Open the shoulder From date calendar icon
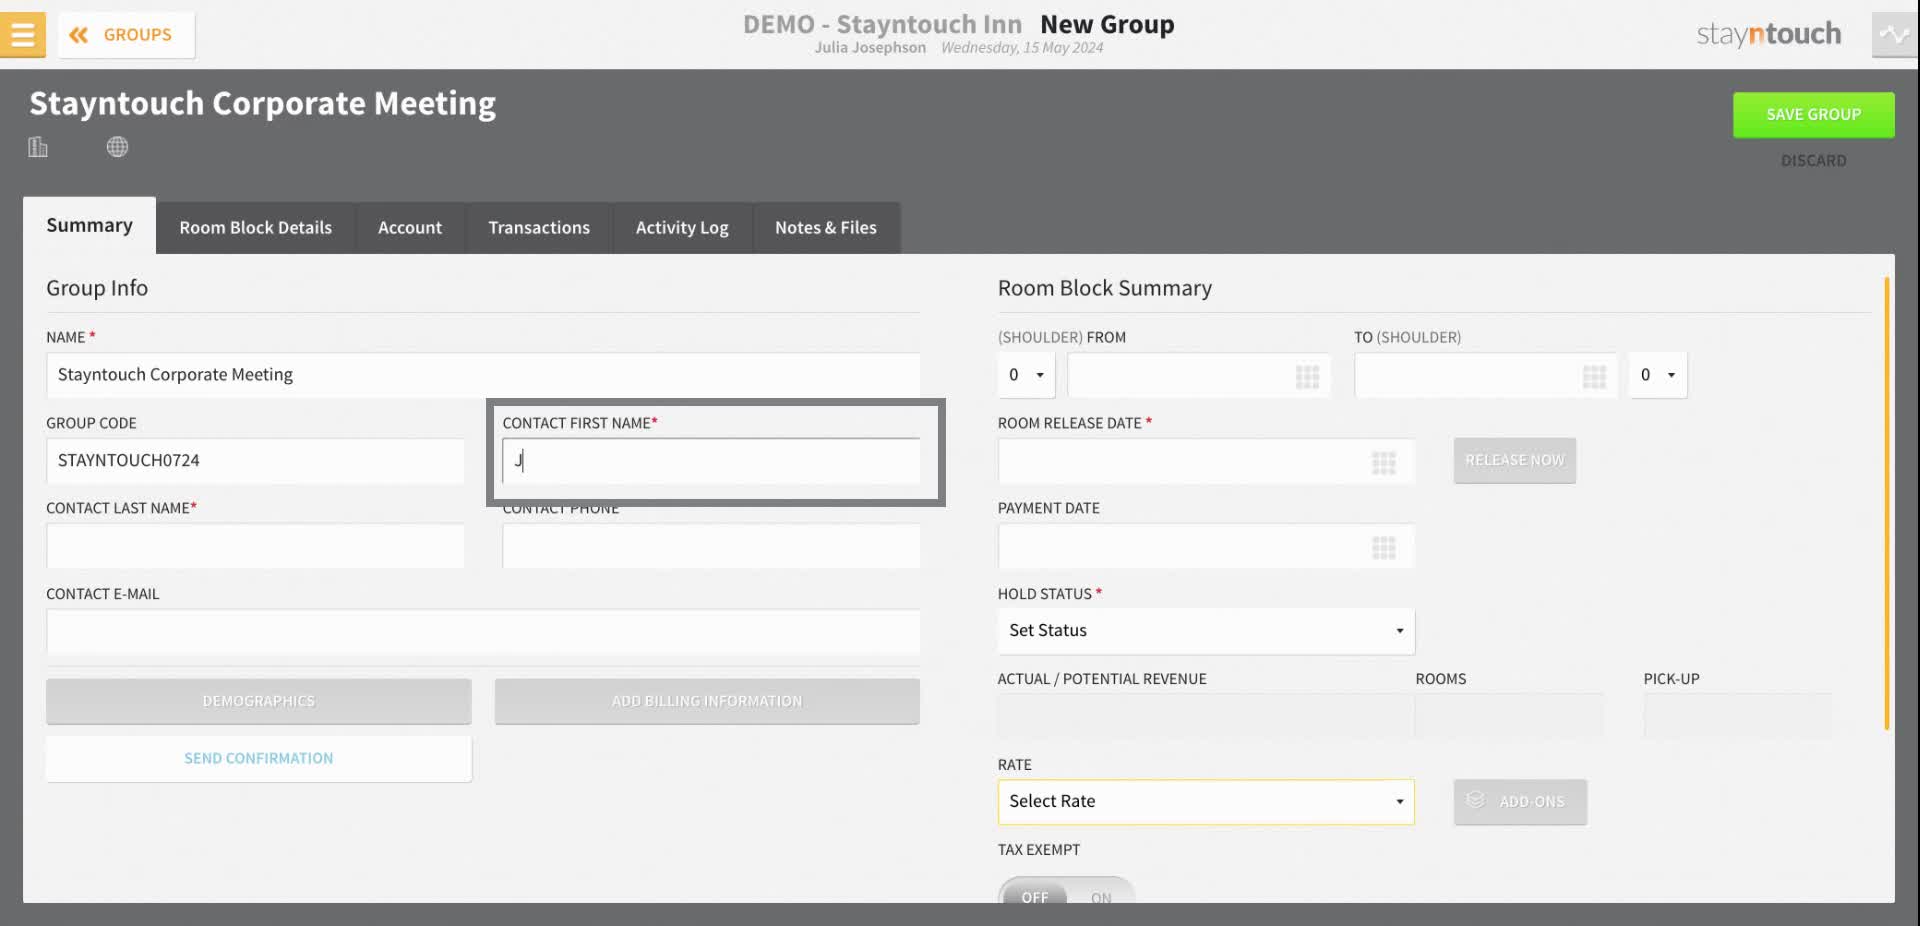The image size is (1920, 926). [x=1307, y=376]
